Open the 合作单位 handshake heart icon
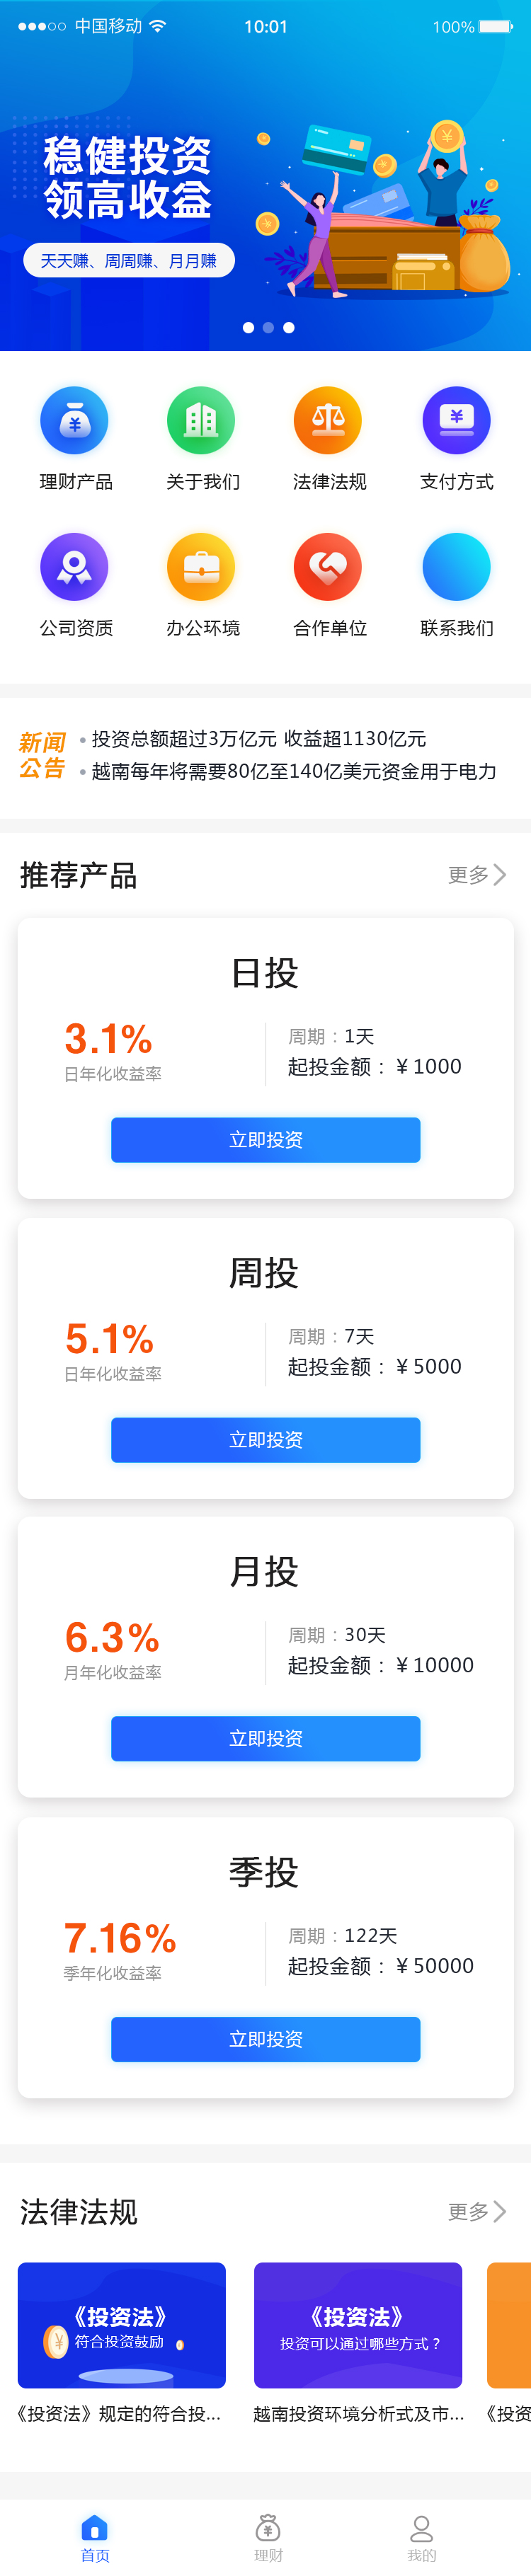The width and height of the screenshot is (531, 2576). tap(328, 567)
